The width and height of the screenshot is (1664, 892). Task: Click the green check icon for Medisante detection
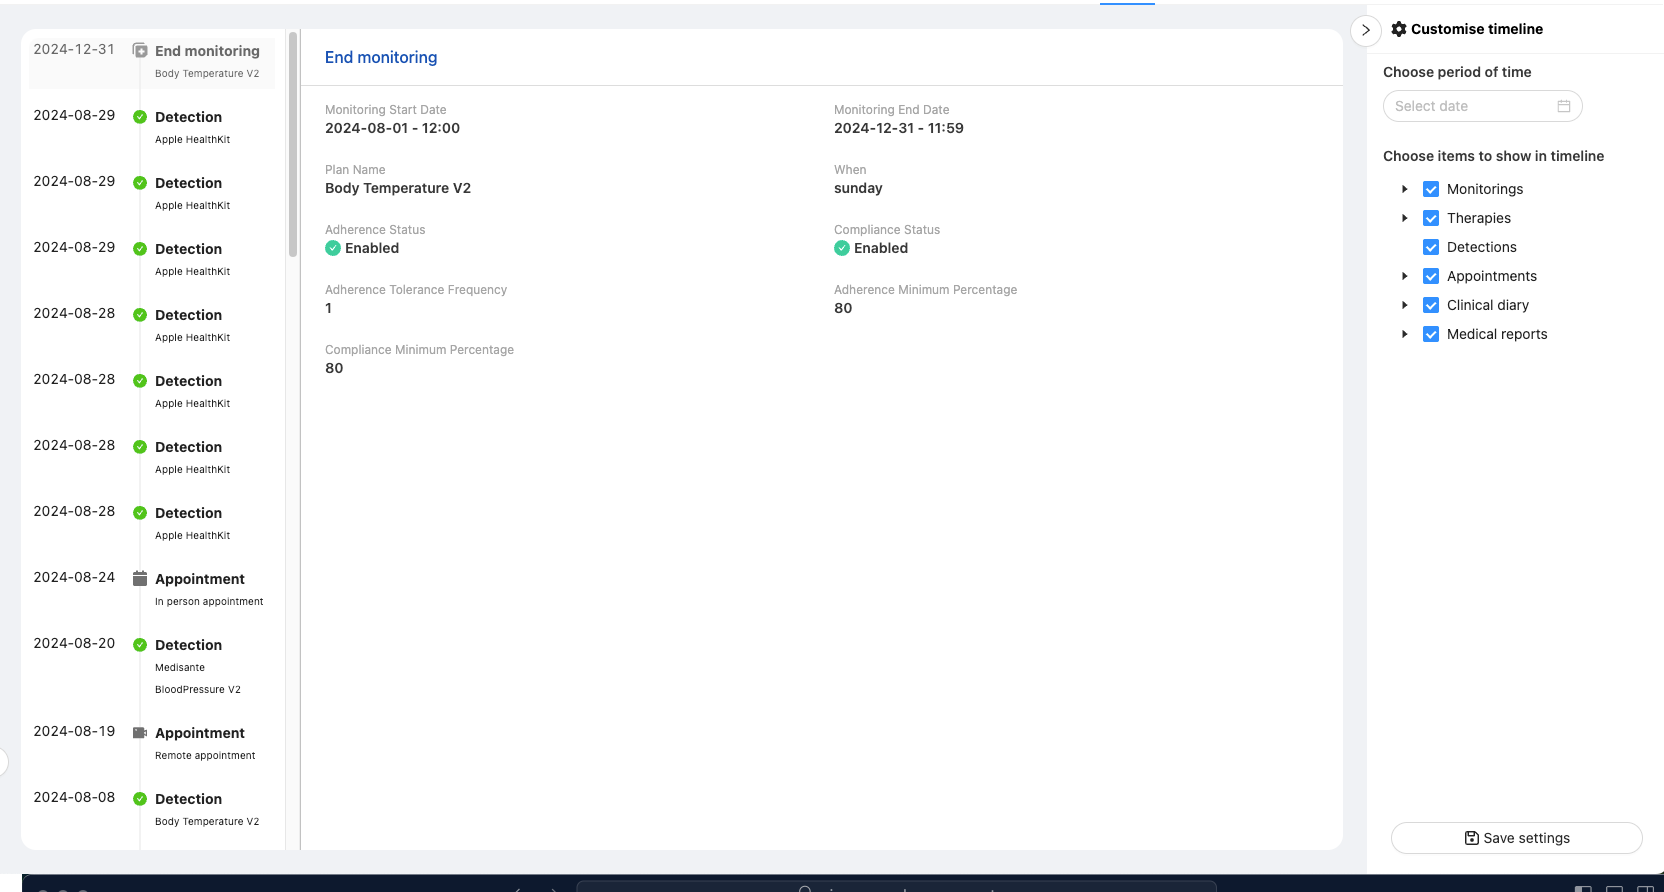140,645
